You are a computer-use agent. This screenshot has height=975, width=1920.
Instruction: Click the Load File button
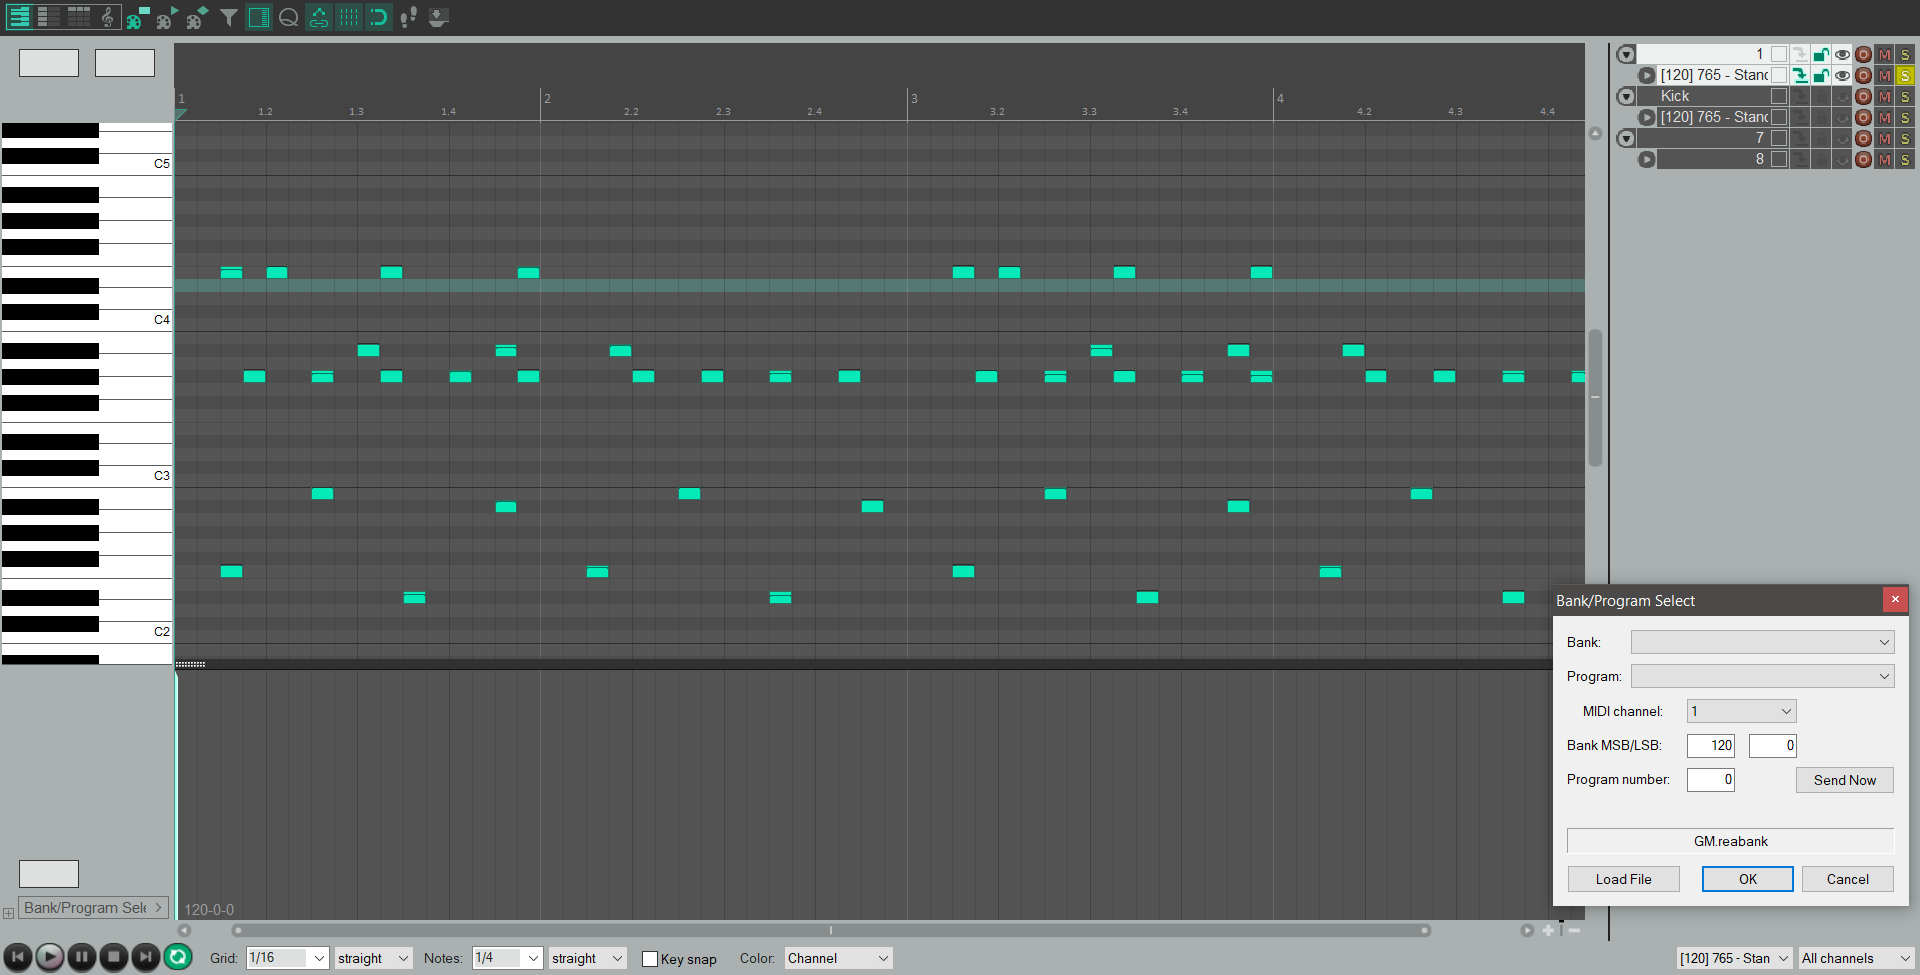1623,879
